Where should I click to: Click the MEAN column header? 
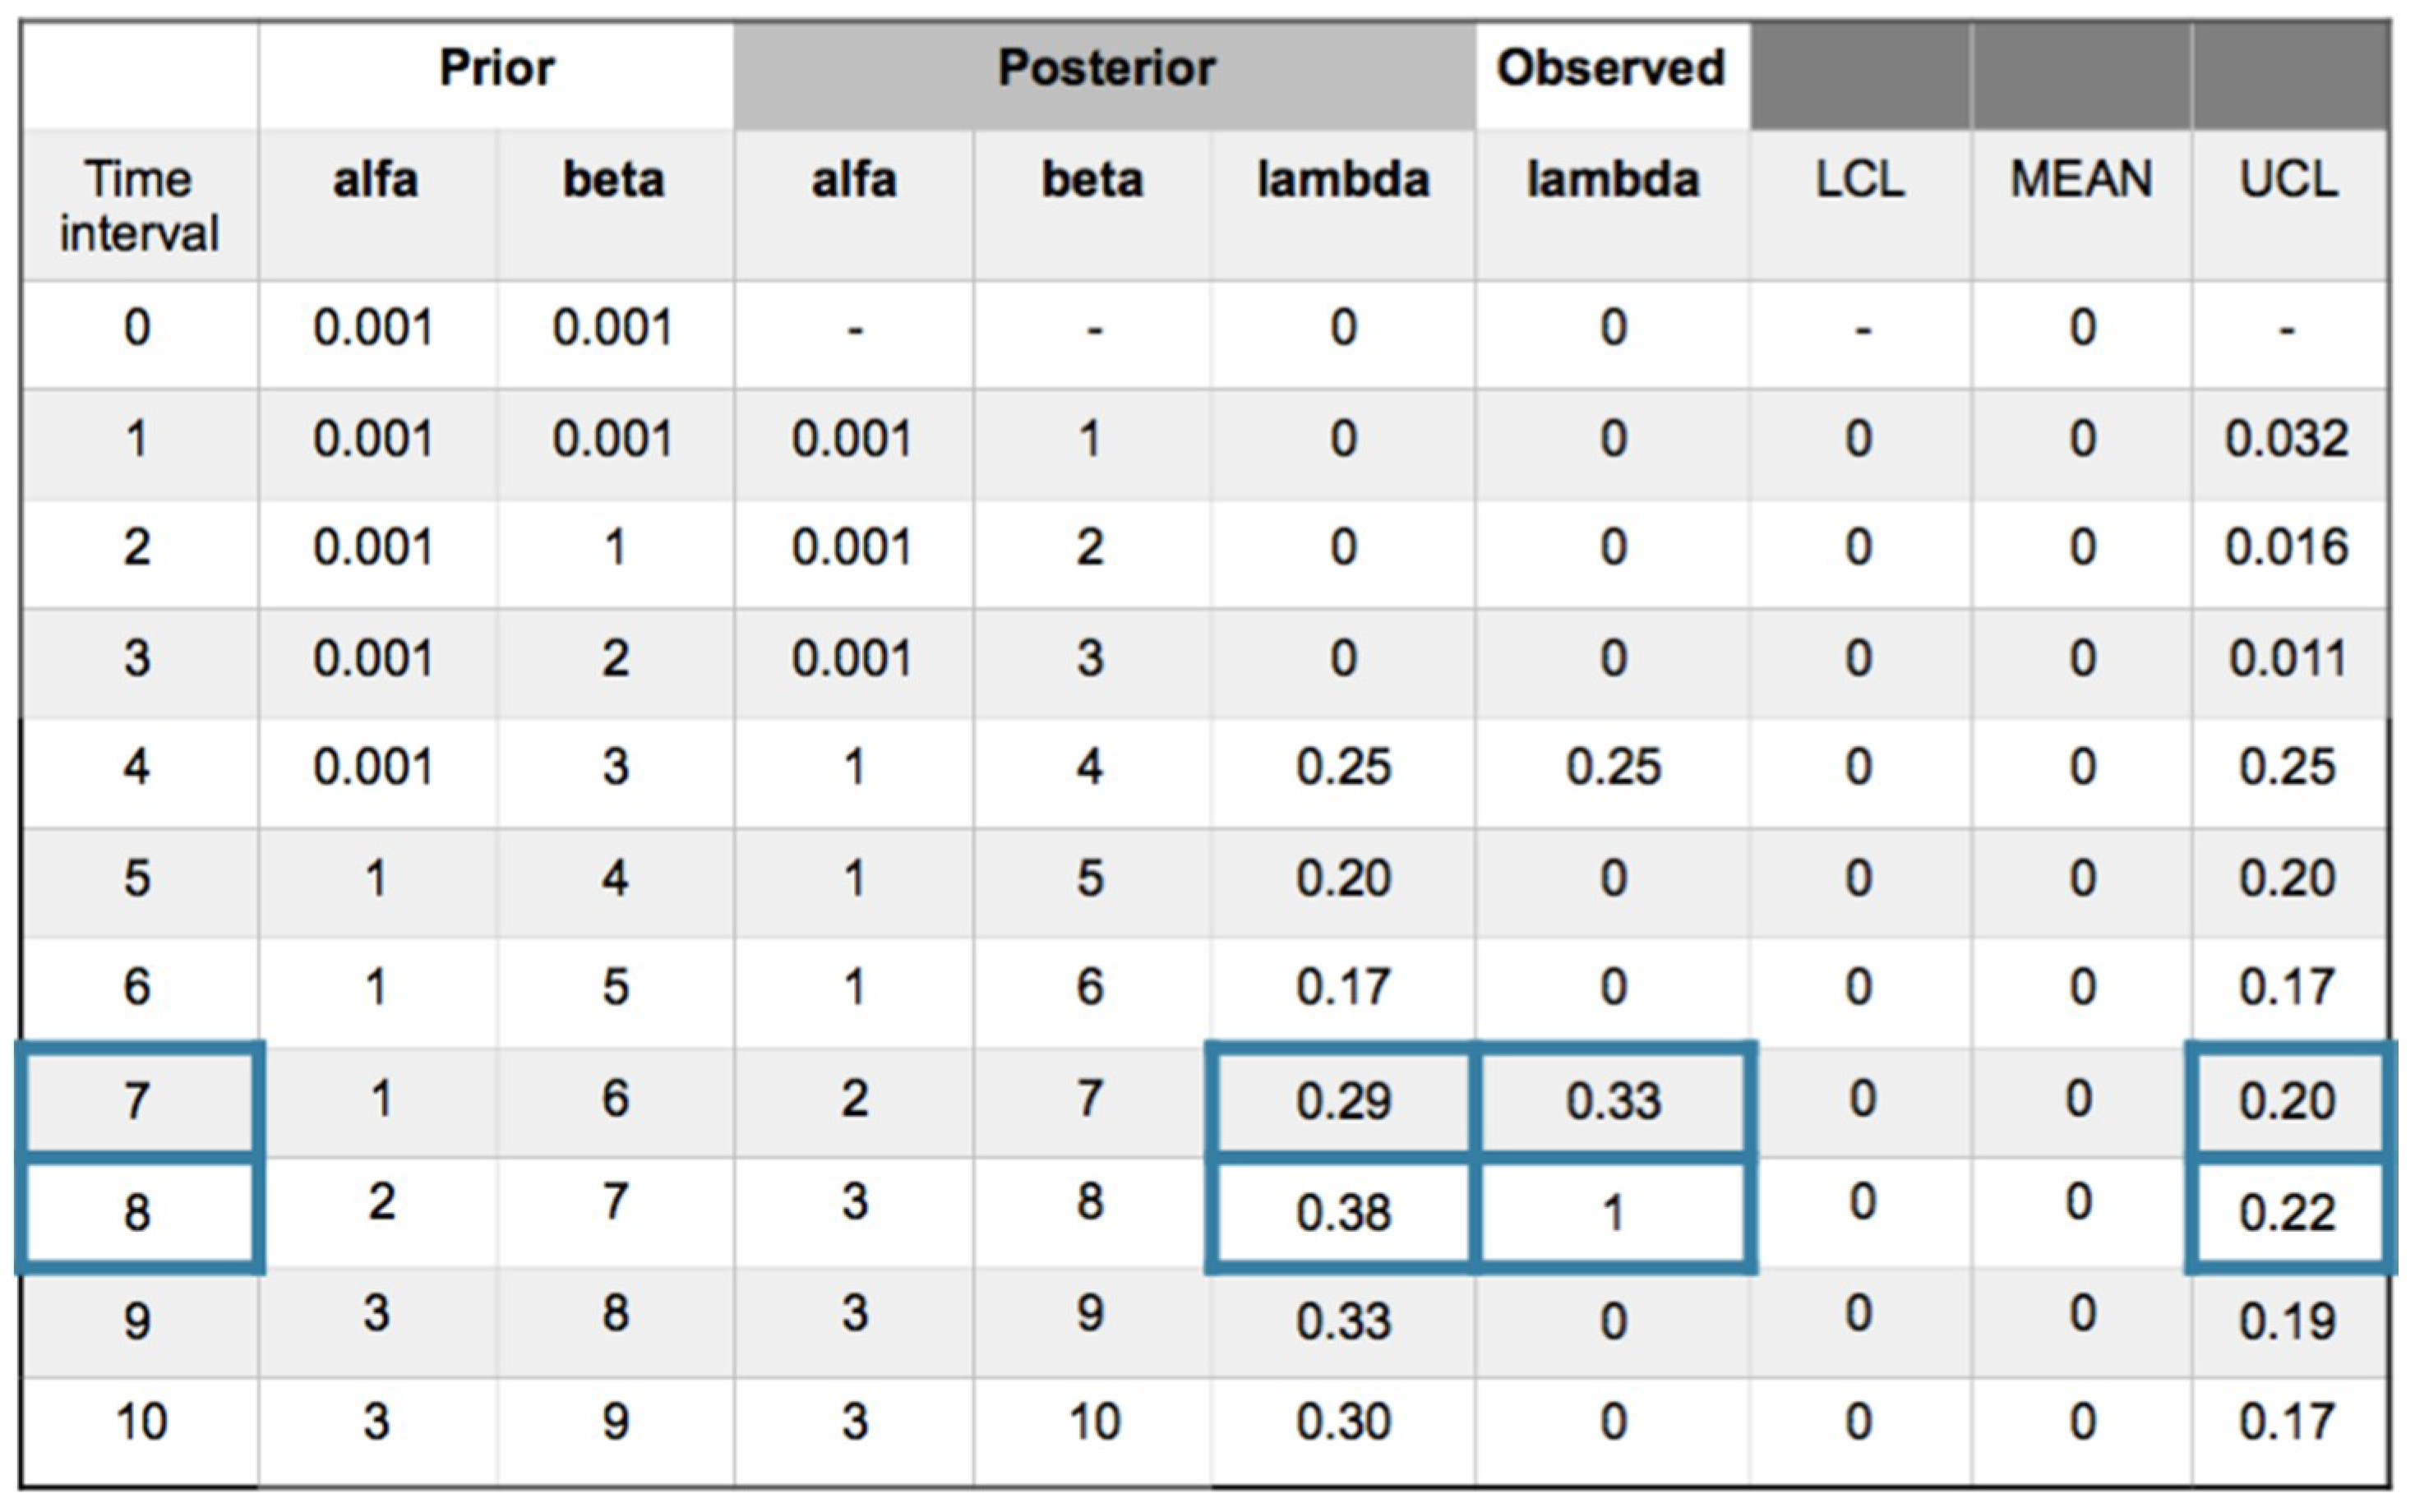[2081, 180]
